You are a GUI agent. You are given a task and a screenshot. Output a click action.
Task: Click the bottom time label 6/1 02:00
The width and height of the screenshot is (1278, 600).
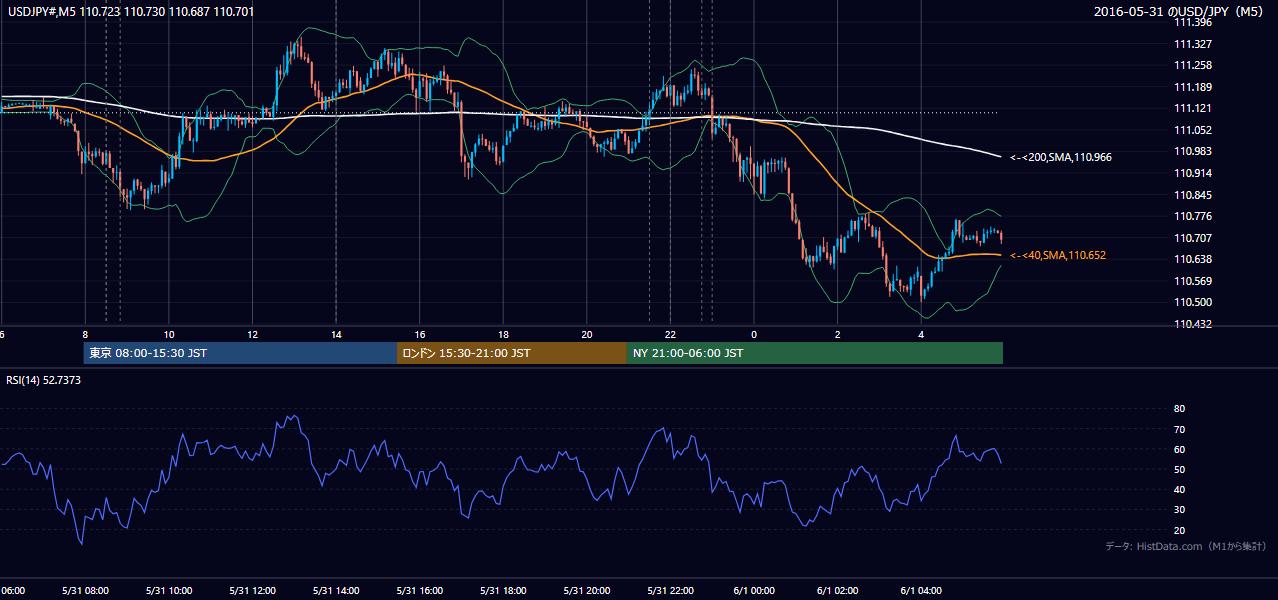coord(838,590)
